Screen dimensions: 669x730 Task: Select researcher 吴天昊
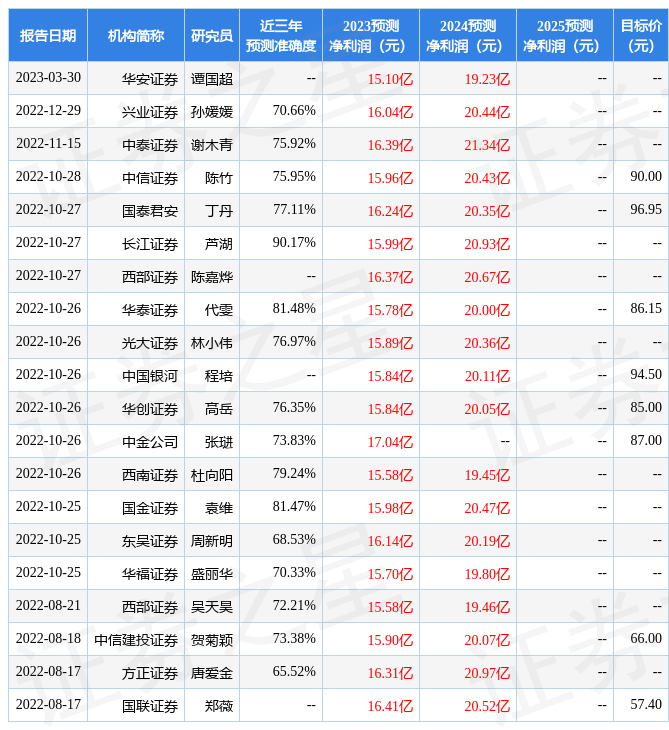(x=212, y=608)
